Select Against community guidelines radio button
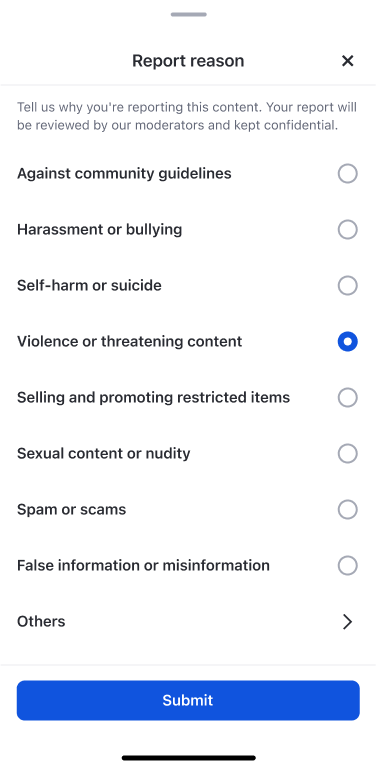The width and height of the screenshot is (376, 769). 348,174
